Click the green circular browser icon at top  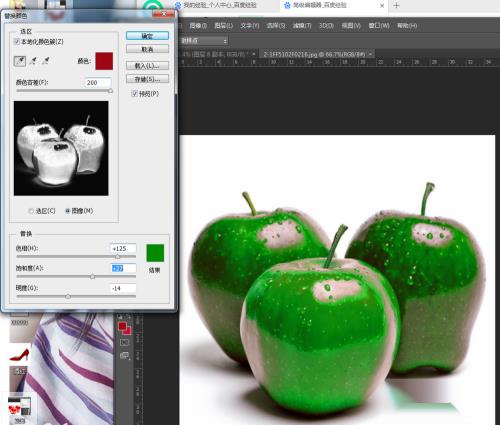coord(153,6)
